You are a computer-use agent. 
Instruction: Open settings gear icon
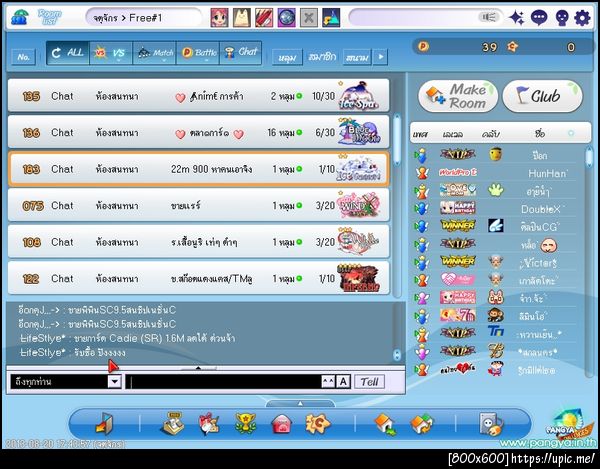tap(582, 18)
